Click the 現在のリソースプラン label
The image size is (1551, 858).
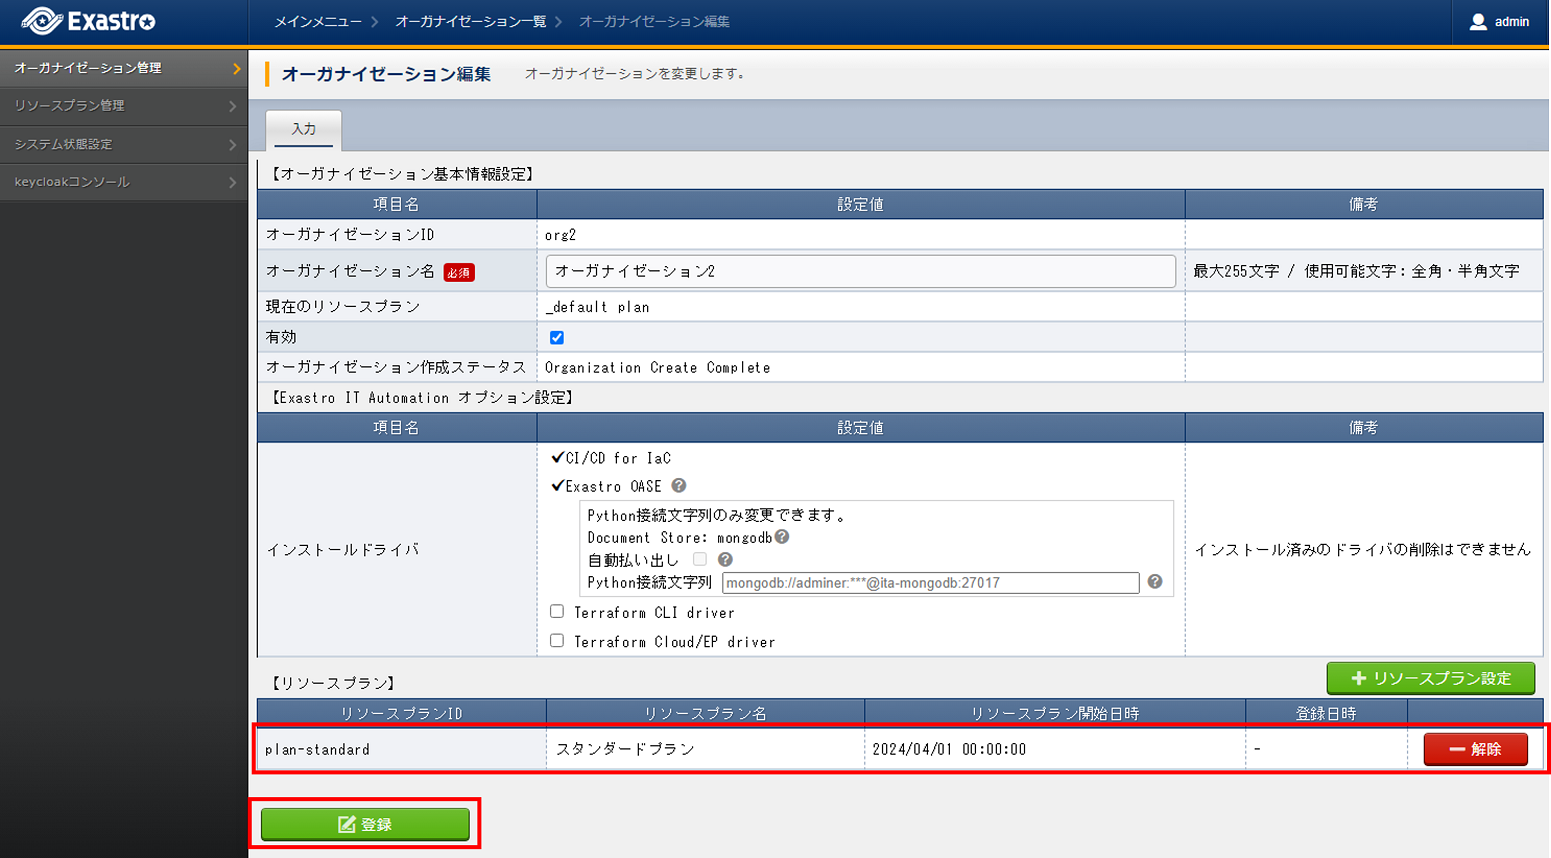point(342,306)
